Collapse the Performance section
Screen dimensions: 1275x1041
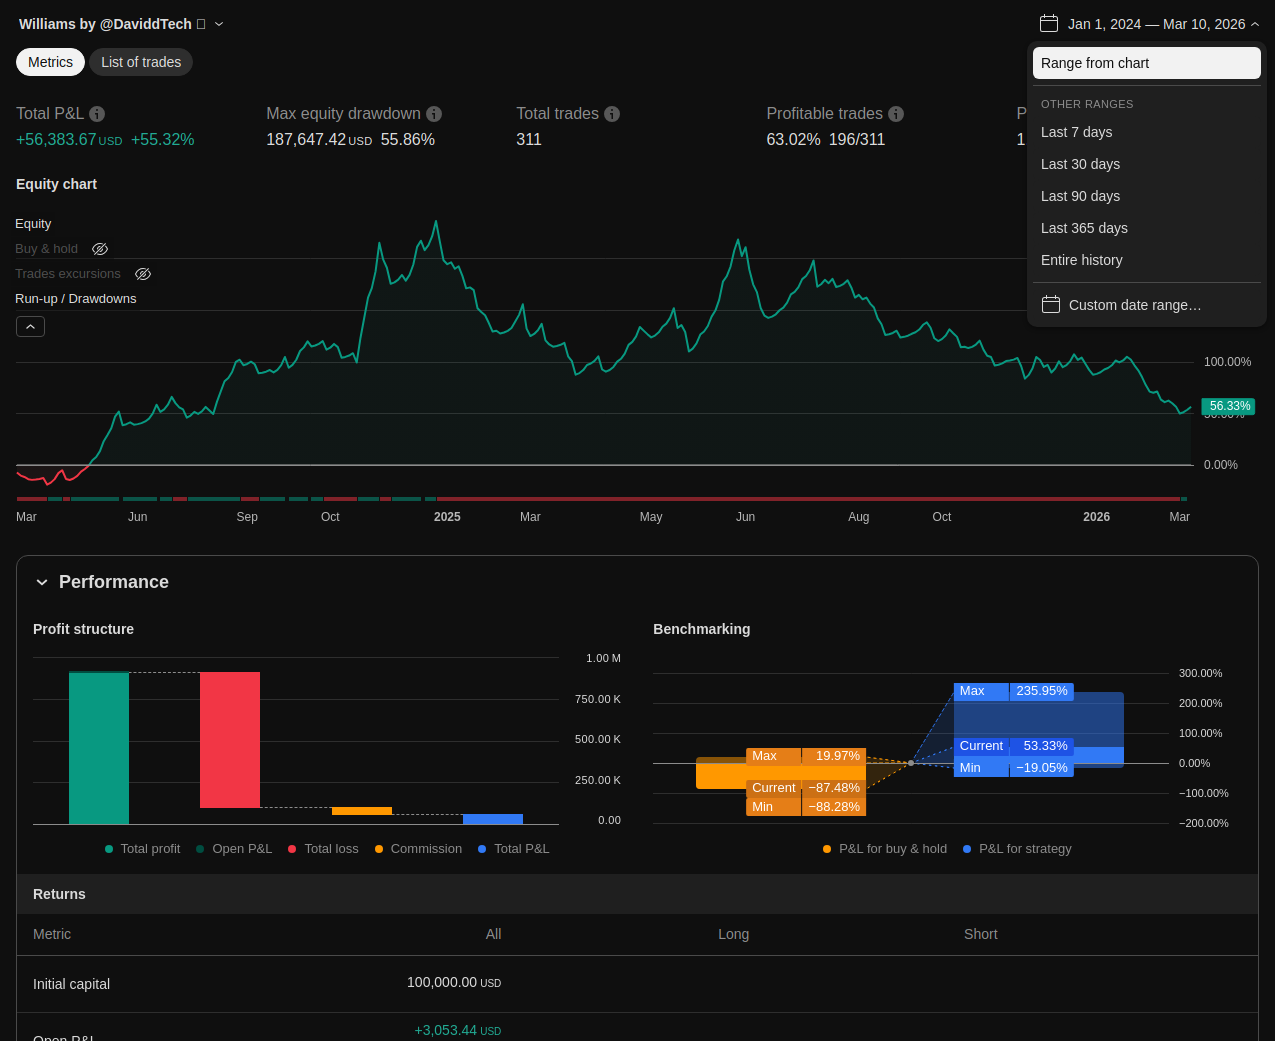[x=42, y=582]
